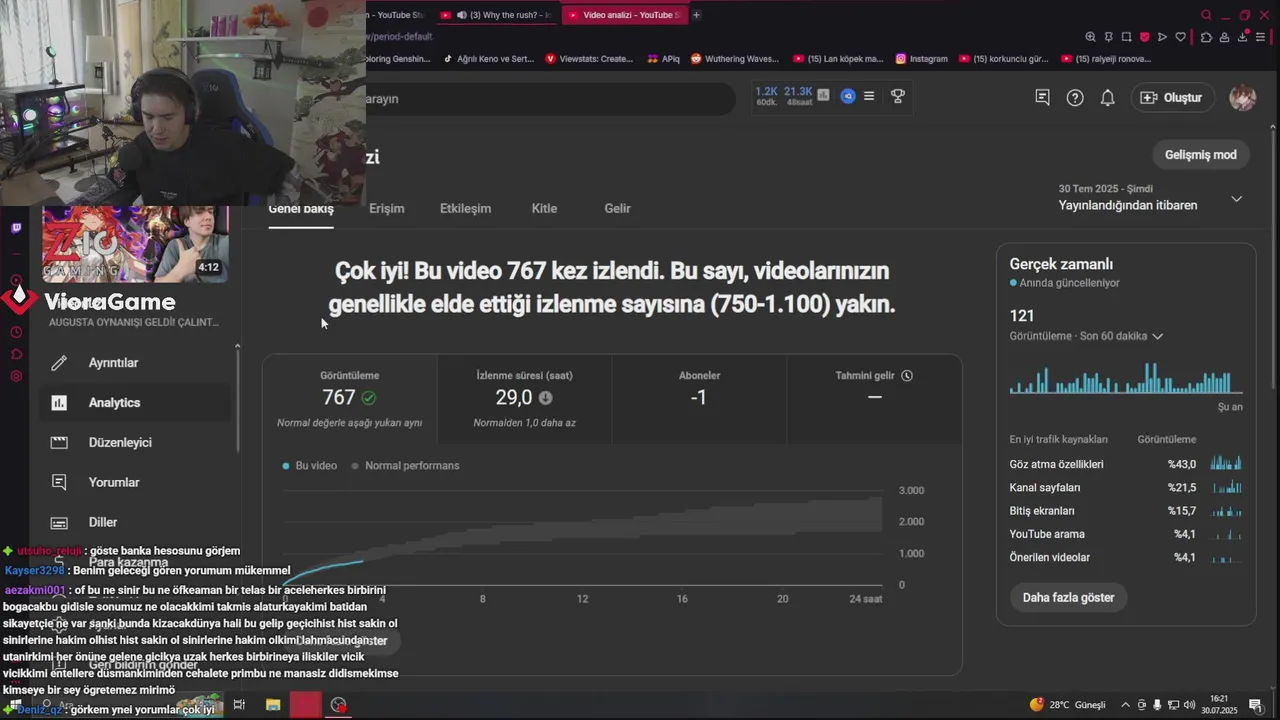The height and width of the screenshot is (720, 1280).
Task: Open the feedback message icon in header
Action: [1042, 97]
